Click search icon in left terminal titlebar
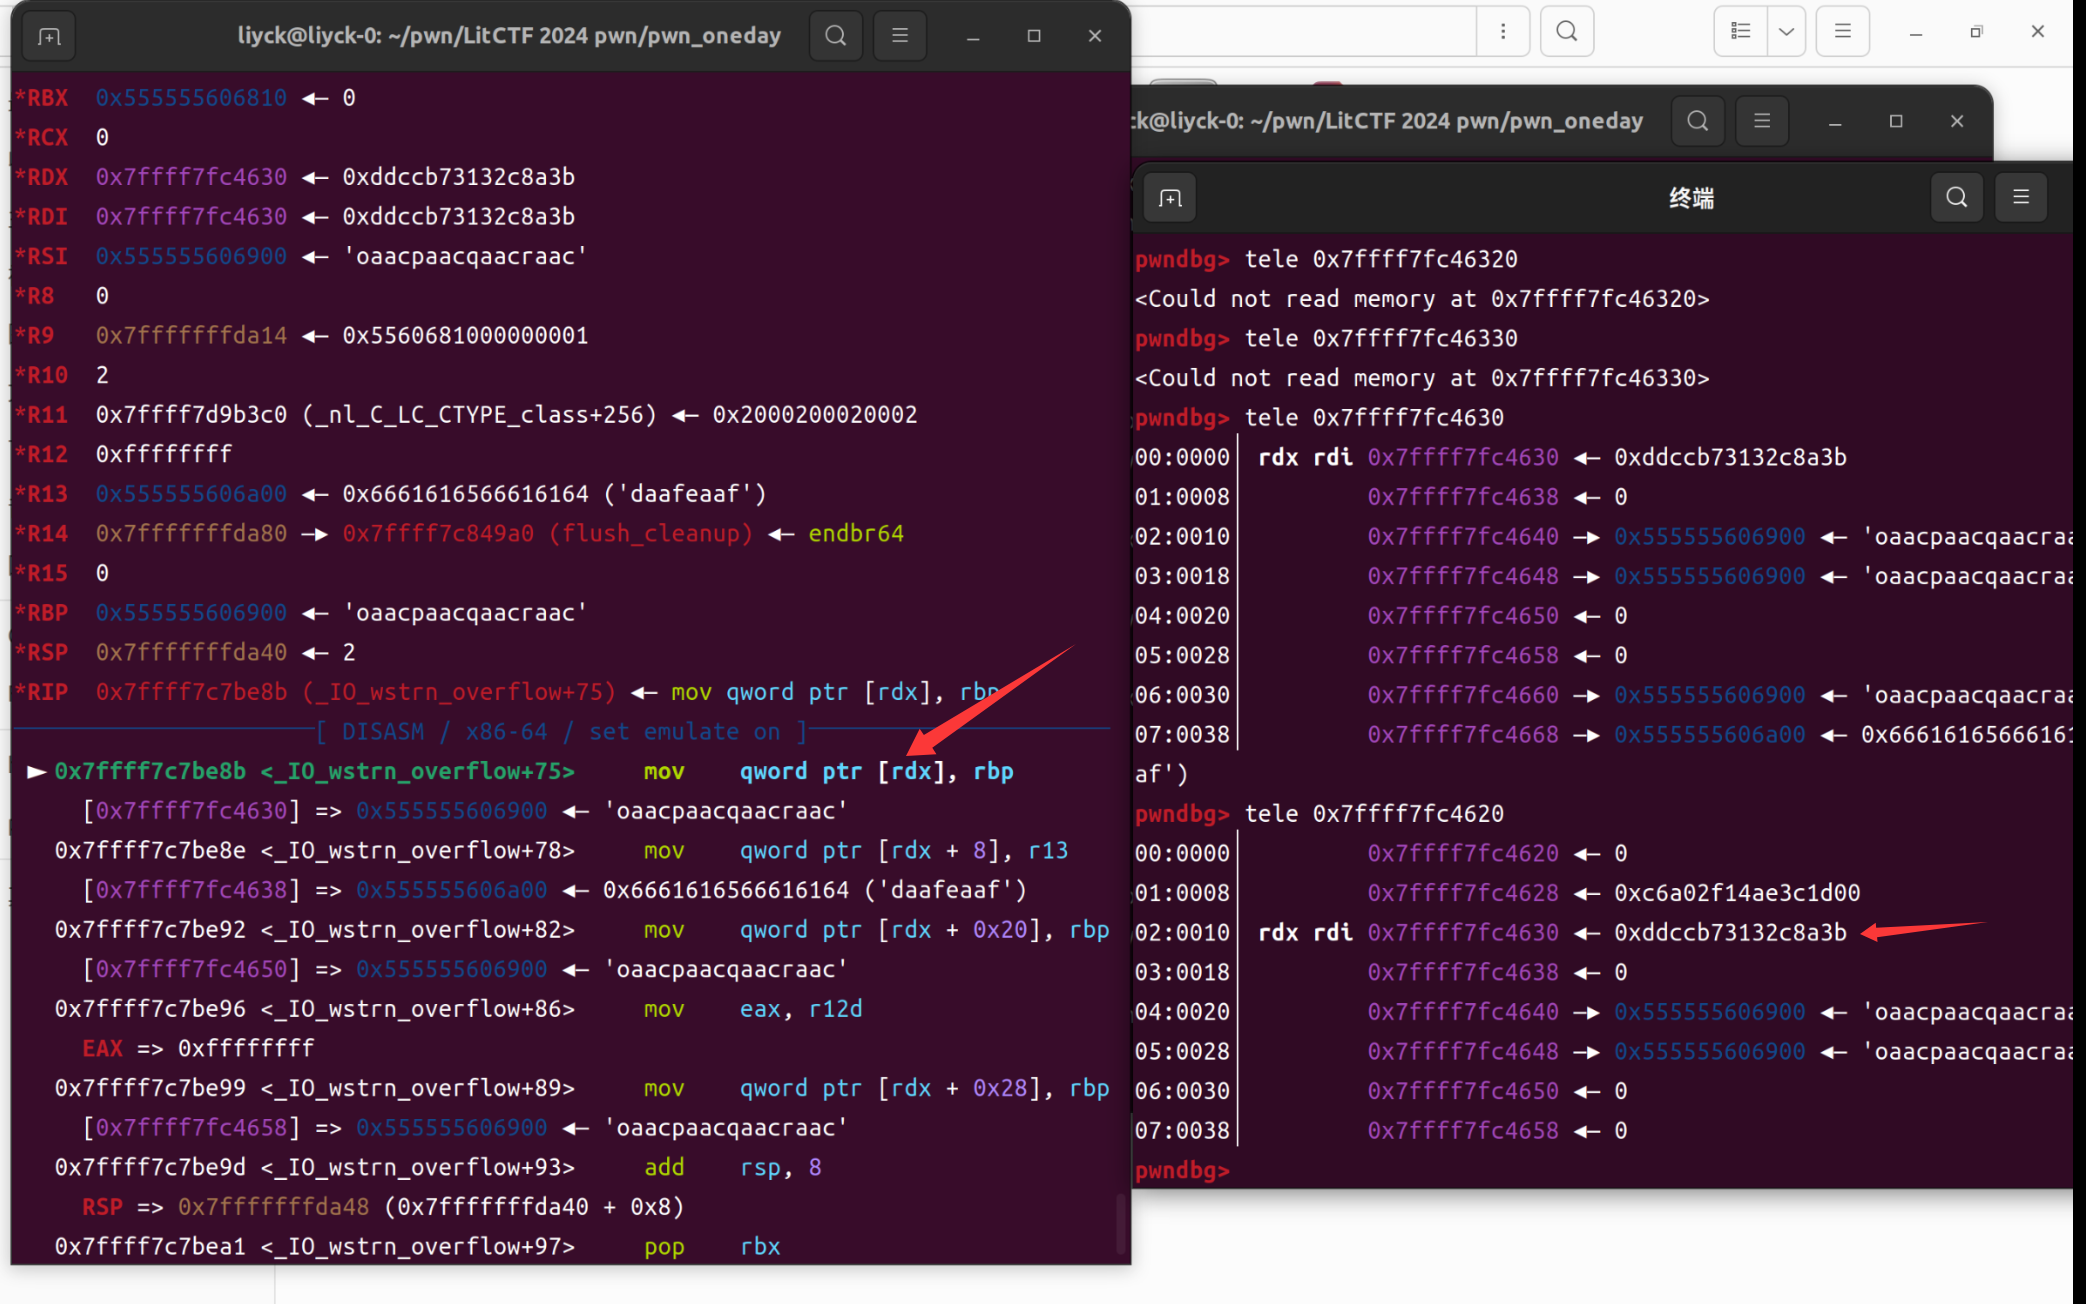The height and width of the screenshot is (1304, 2086). [x=836, y=36]
